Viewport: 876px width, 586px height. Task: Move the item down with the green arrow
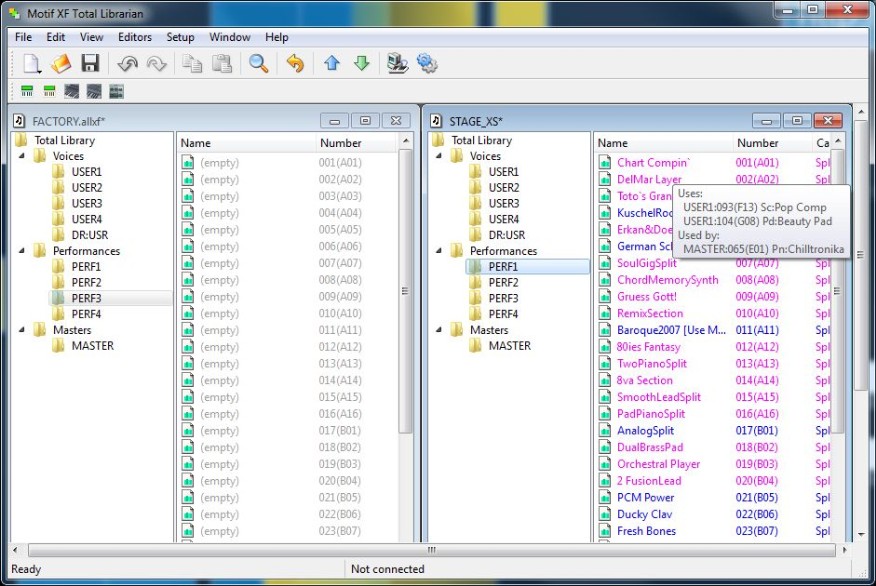click(x=361, y=63)
